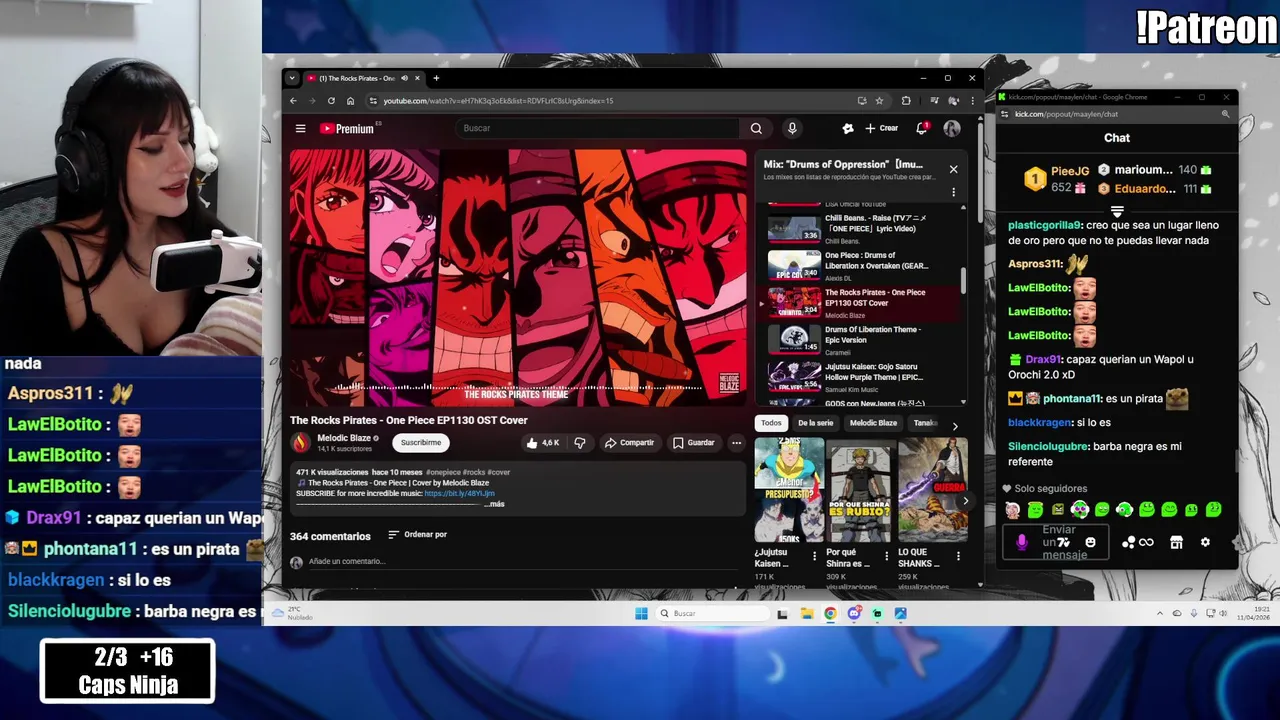1280x720 pixels.
Task: Like the video with thumbs-up 4,6 K
Action: (543, 443)
